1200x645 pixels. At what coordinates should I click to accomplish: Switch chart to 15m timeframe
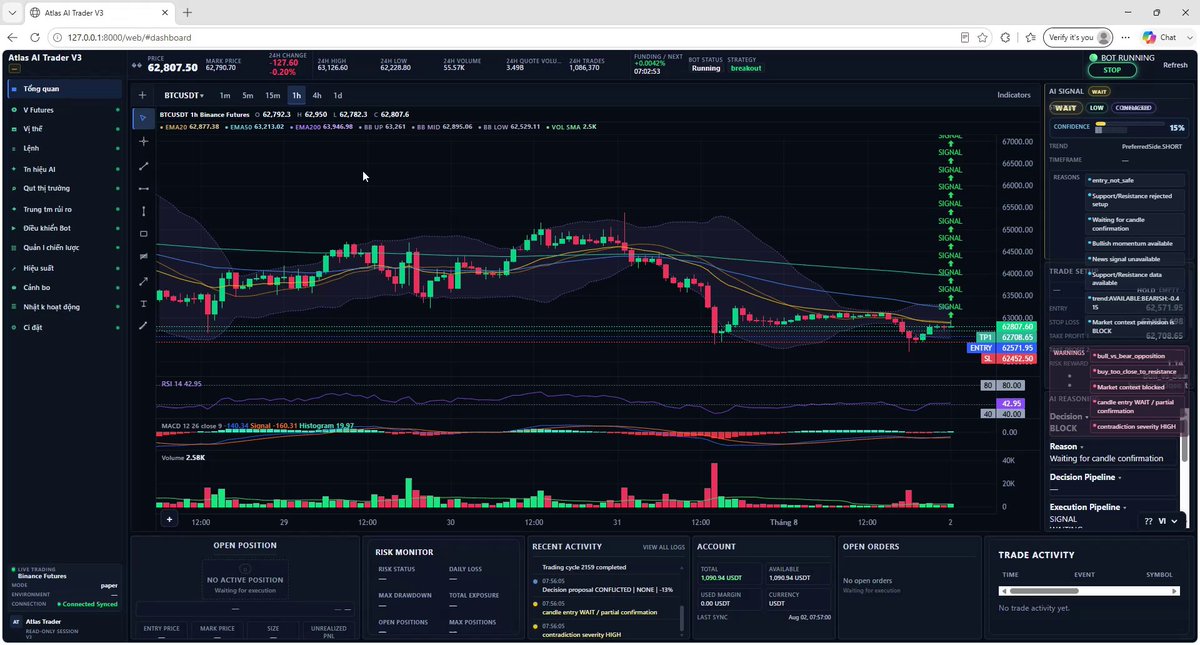point(272,96)
